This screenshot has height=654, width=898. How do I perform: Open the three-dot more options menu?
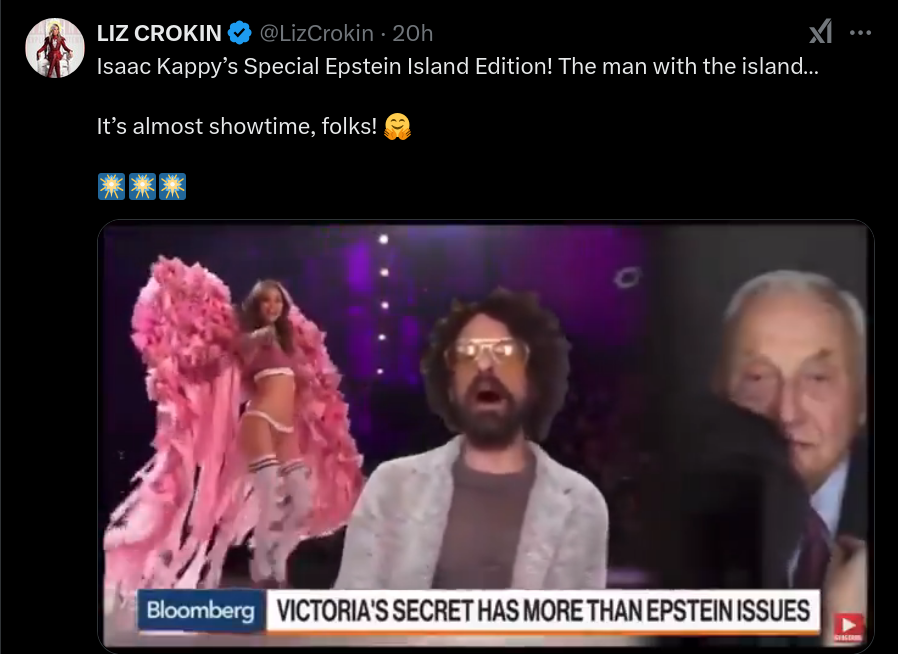click(860, 33)
